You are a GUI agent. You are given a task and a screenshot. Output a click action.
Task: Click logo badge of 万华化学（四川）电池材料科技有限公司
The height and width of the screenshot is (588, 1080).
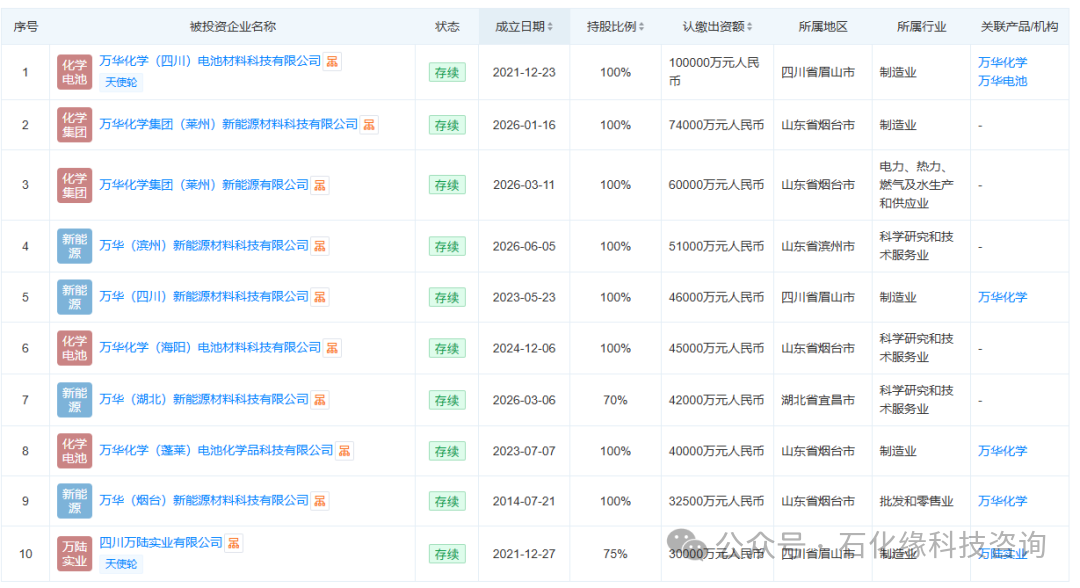click(x=74, y=72)
